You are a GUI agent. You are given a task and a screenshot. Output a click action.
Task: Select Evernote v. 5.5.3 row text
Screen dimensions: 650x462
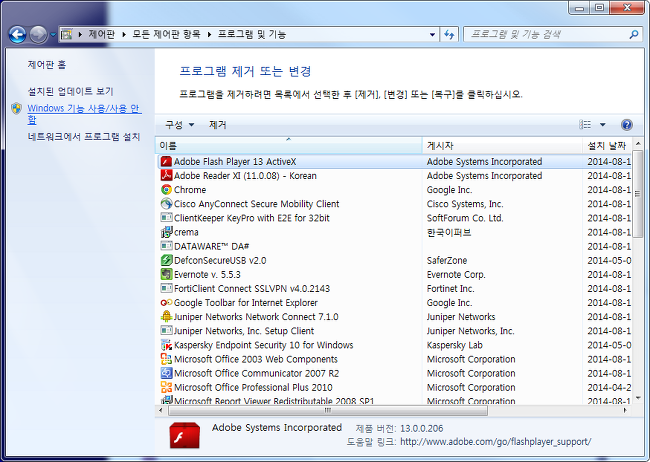point(207,274)
